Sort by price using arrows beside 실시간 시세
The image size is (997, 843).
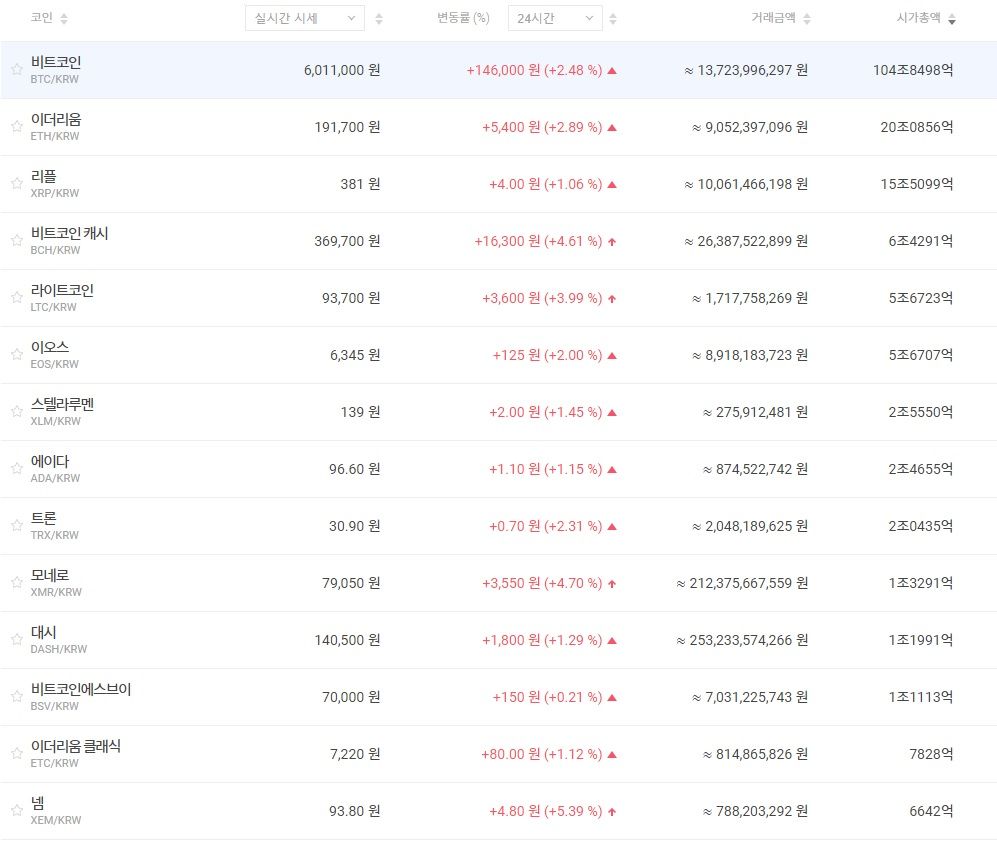click(379, 19)
